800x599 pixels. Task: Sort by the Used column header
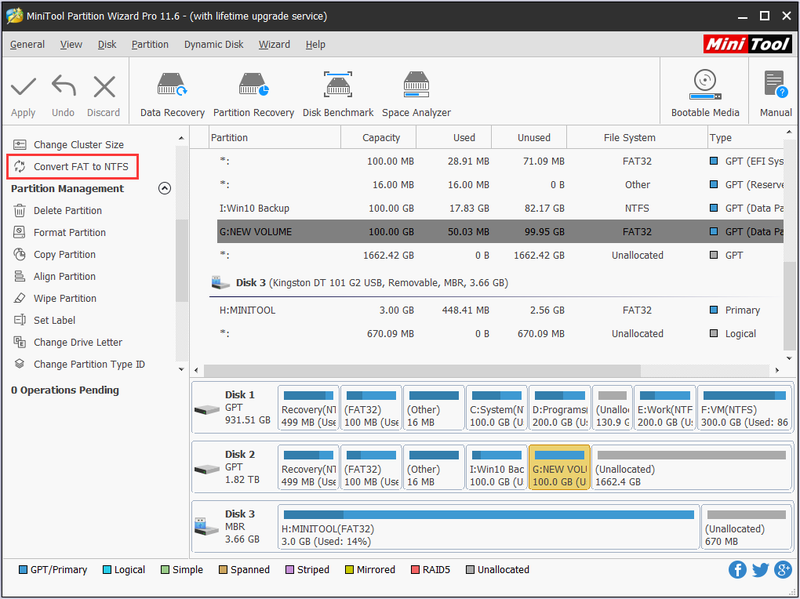(454, 138)
